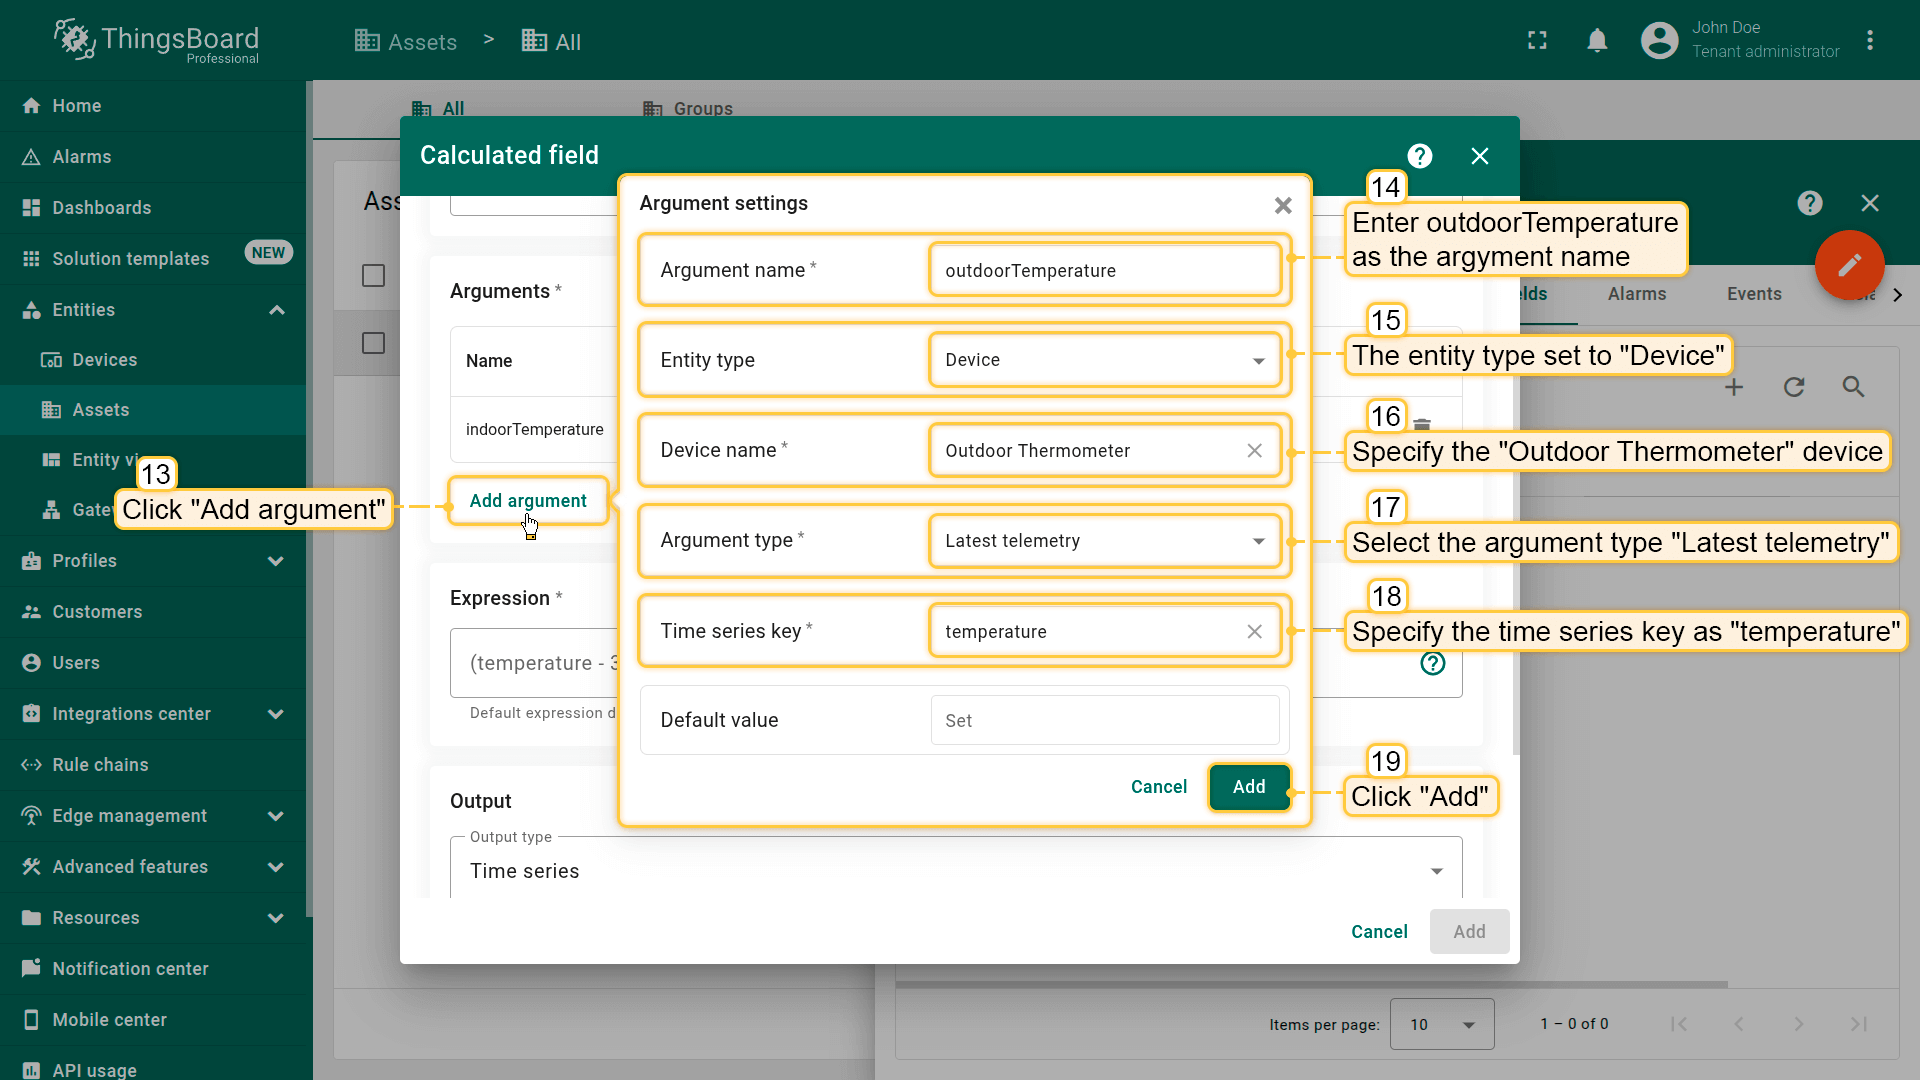Expand the Output type dropdown
Image resolution: width=1920 pixels, height=1080 pixels.
955,871
